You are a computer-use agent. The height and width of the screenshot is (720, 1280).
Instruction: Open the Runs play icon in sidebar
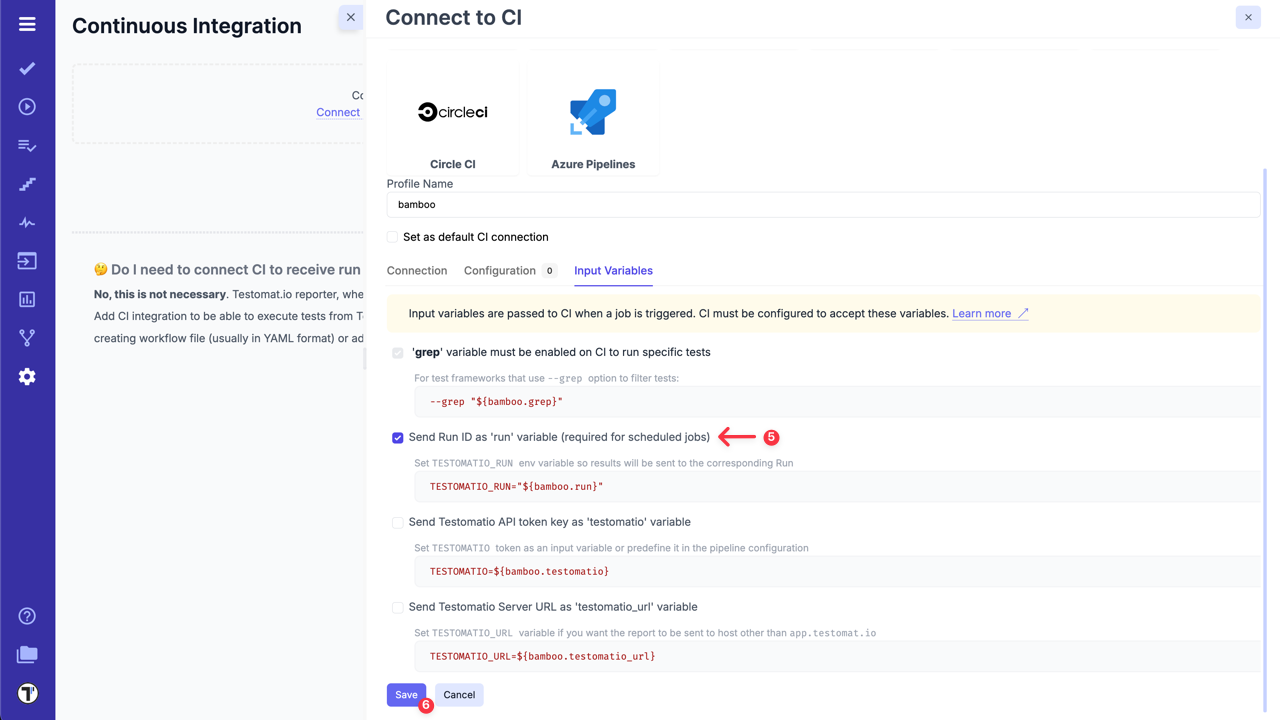click(27, 107)
